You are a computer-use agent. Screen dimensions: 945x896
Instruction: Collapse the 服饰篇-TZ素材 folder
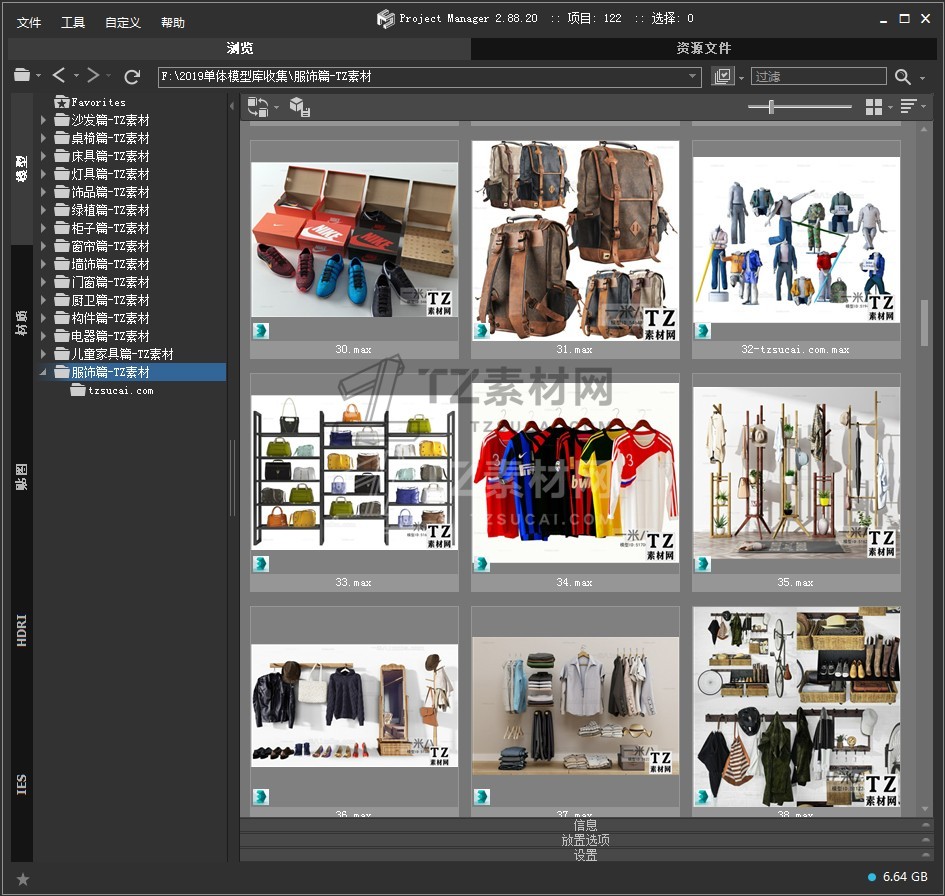point(43,372)
